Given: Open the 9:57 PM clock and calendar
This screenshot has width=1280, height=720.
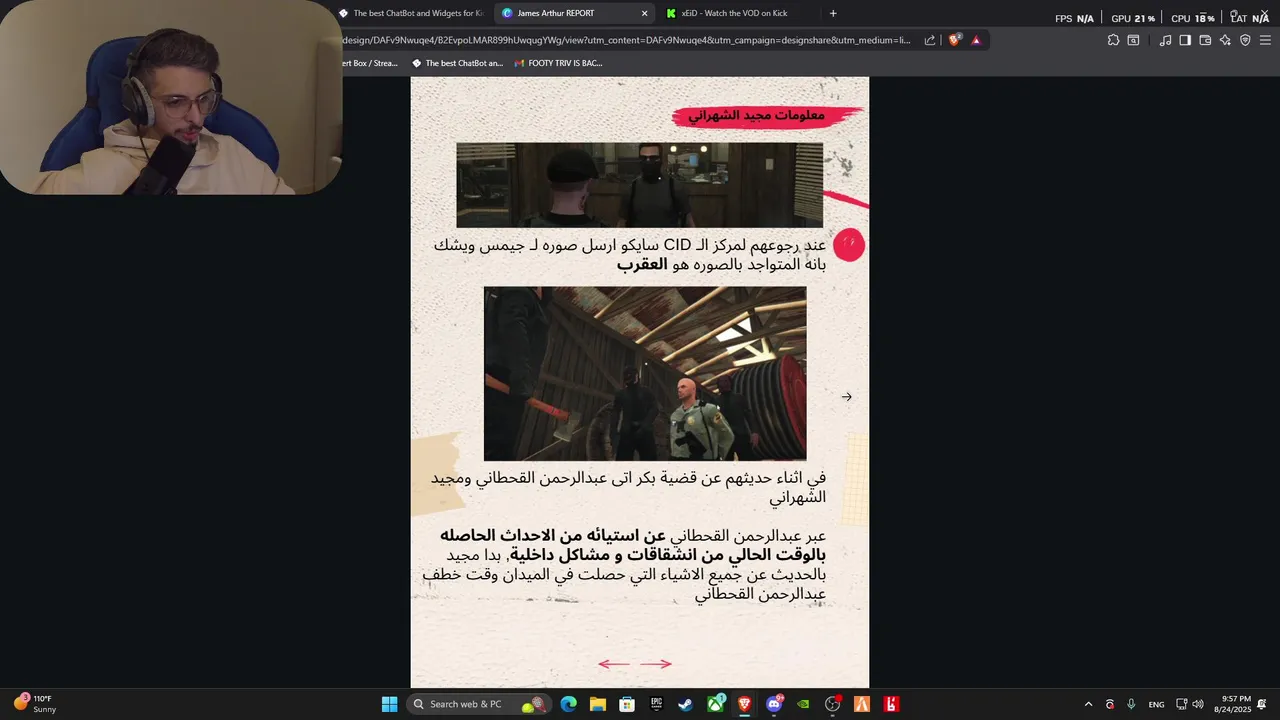Looking at the screenshot, I should [x=1232, y=704].
